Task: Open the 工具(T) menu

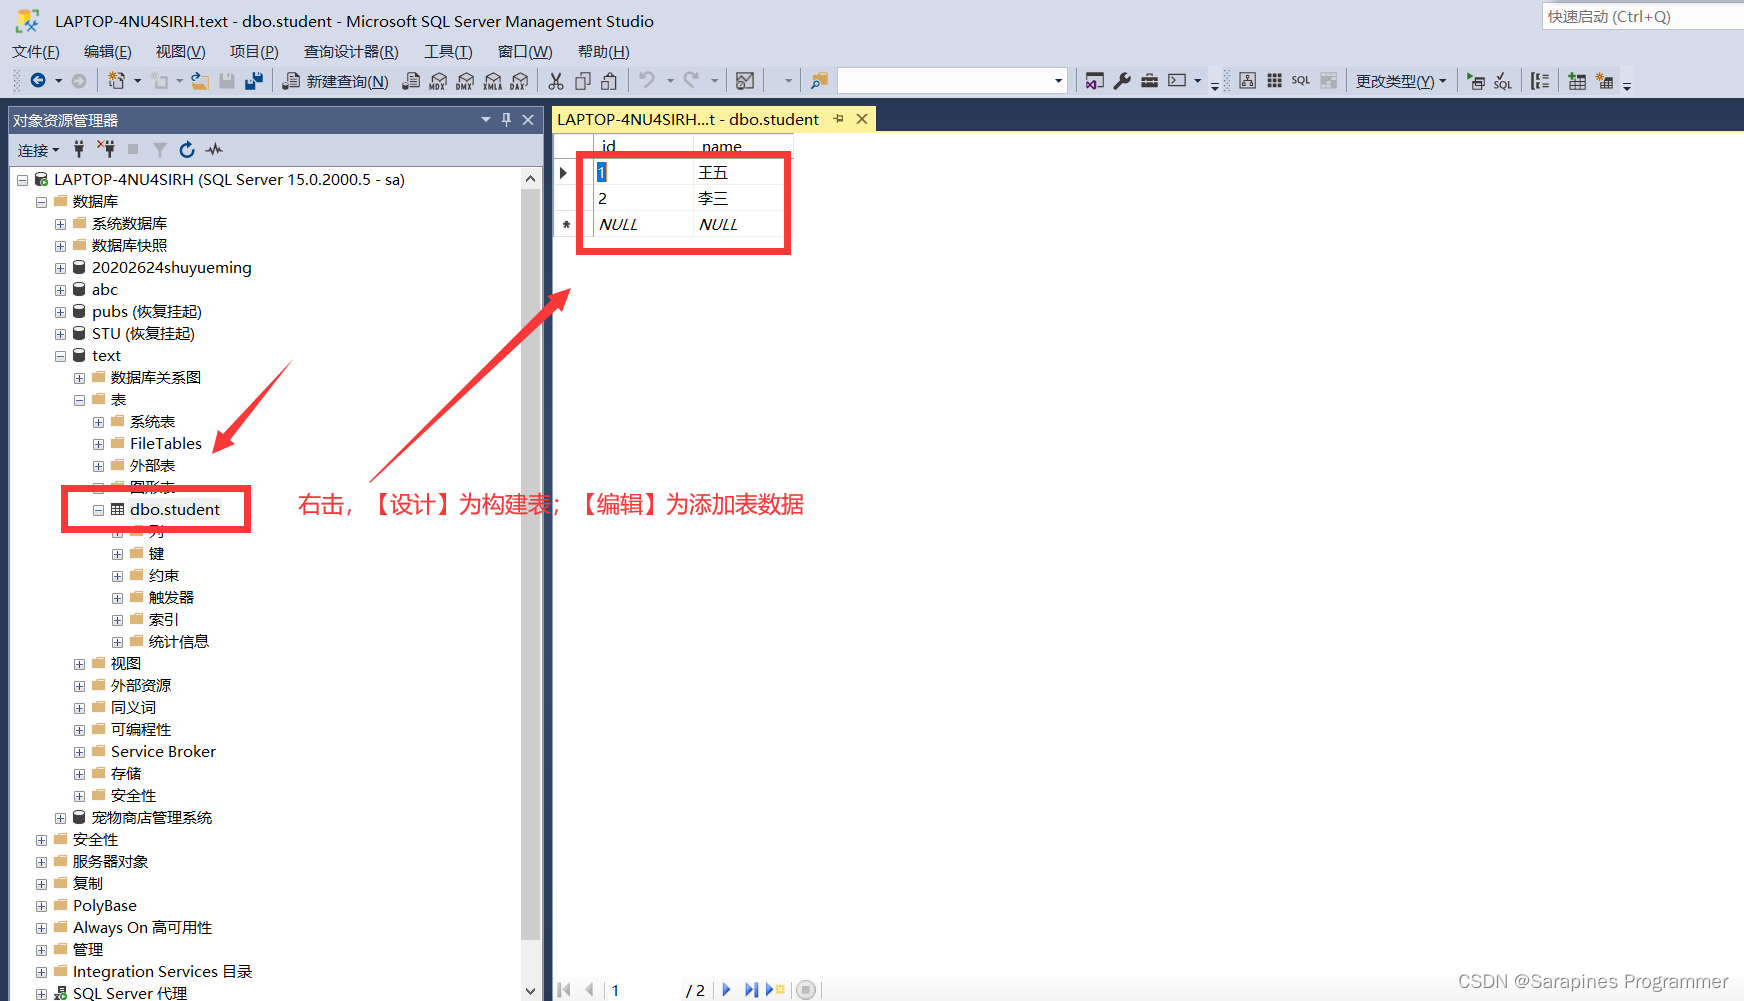Action: pos(448,52)
